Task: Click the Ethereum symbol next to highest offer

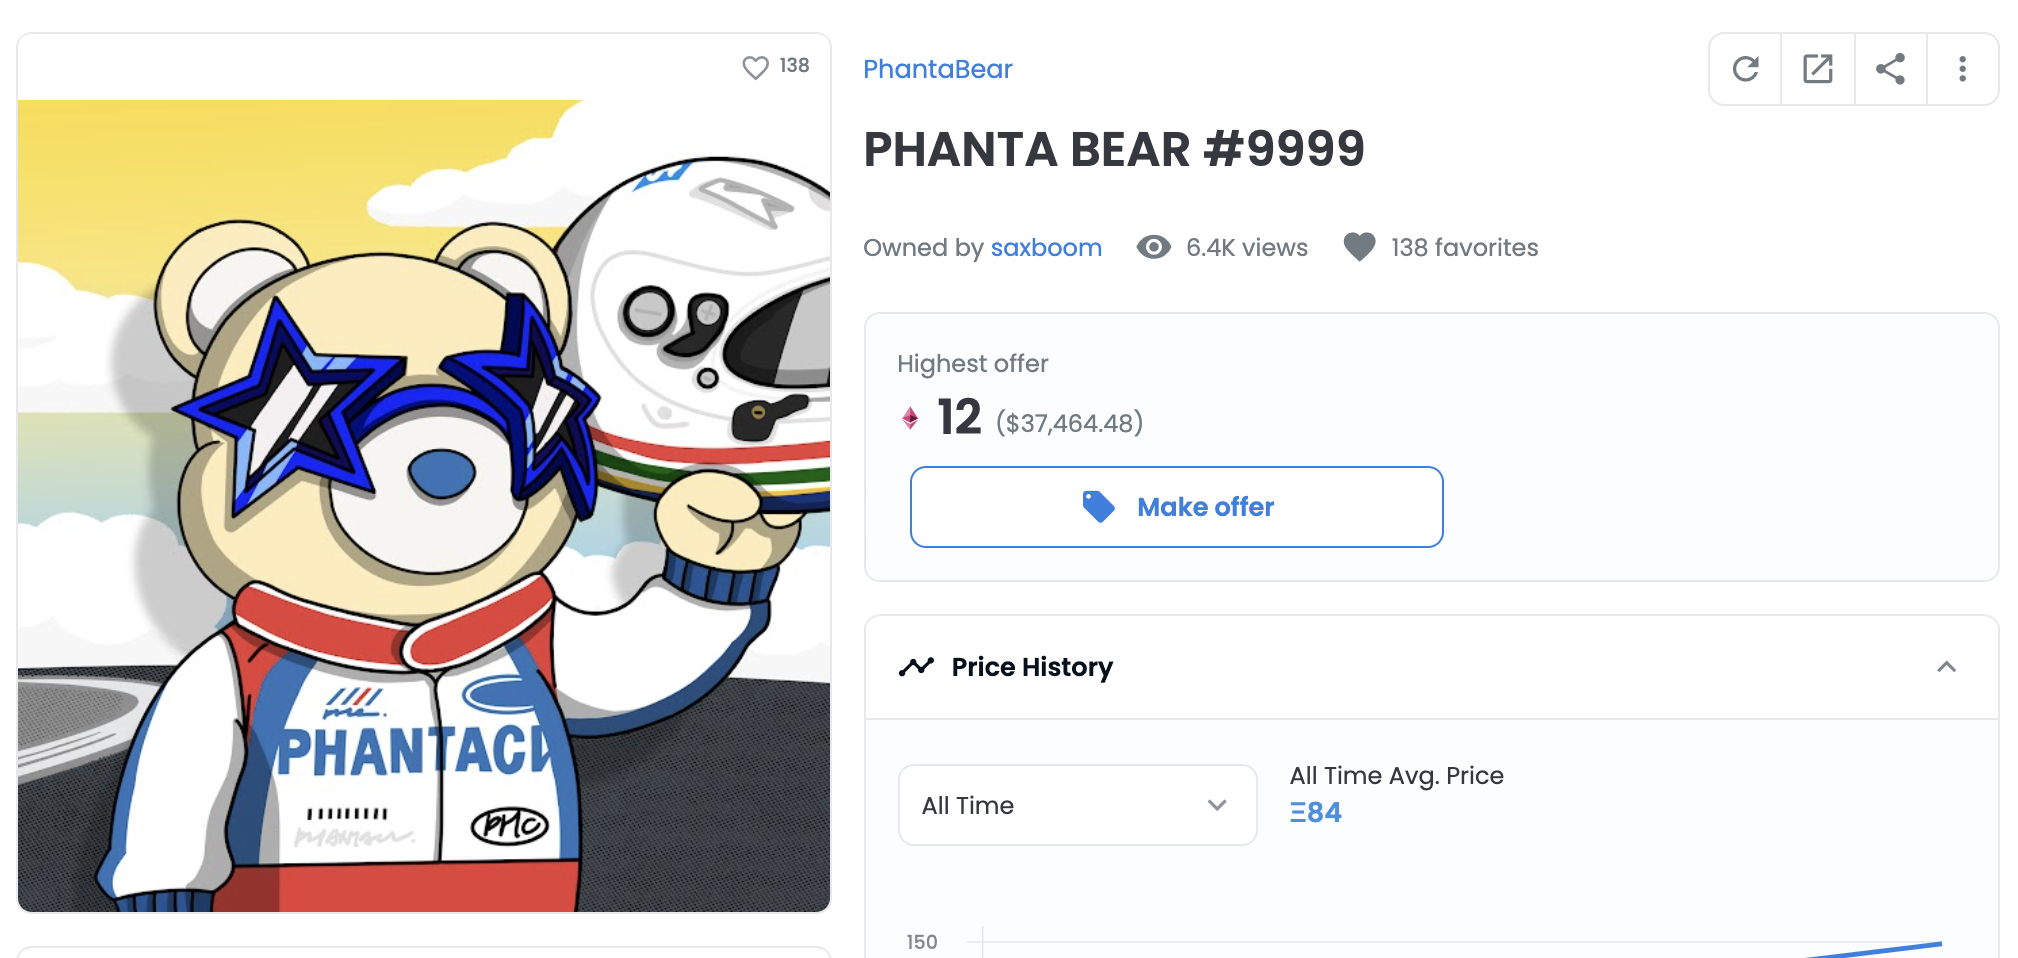Action: [x=908, y=420]
